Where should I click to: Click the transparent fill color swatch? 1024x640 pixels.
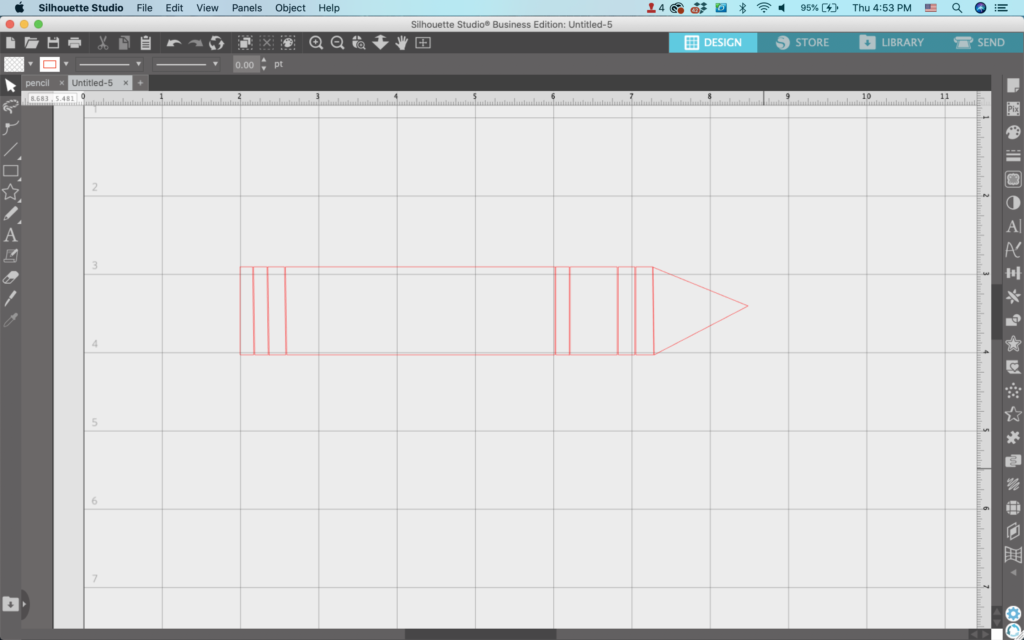coord(14,64)
